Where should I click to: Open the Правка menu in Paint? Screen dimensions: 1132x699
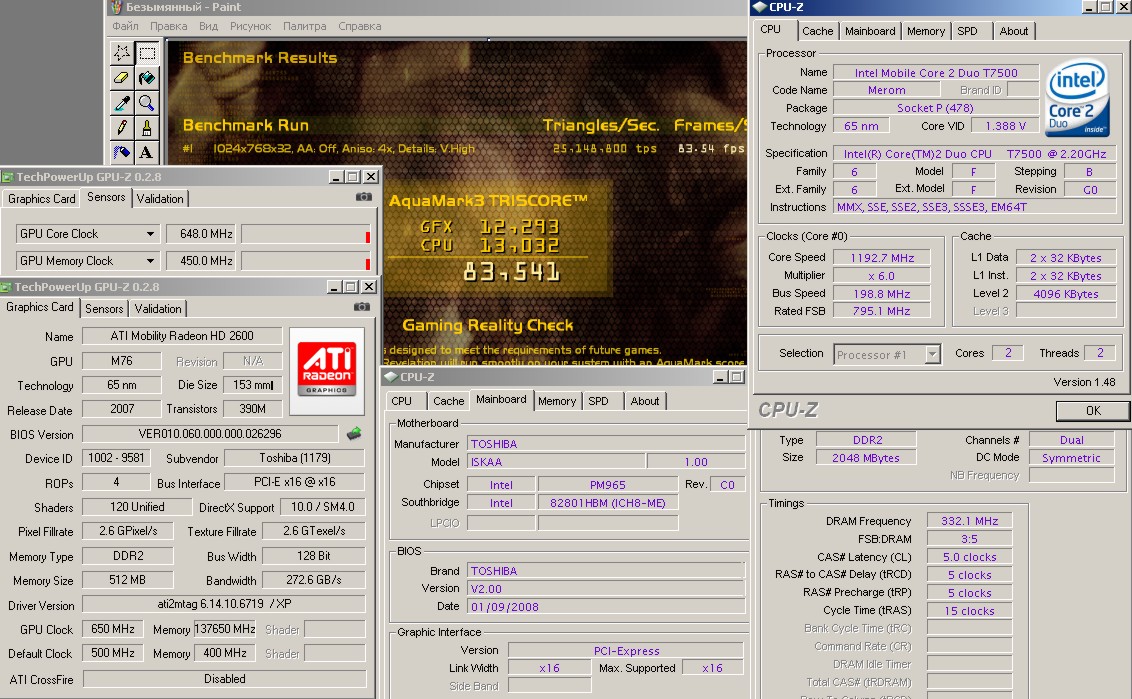[168, 26]
